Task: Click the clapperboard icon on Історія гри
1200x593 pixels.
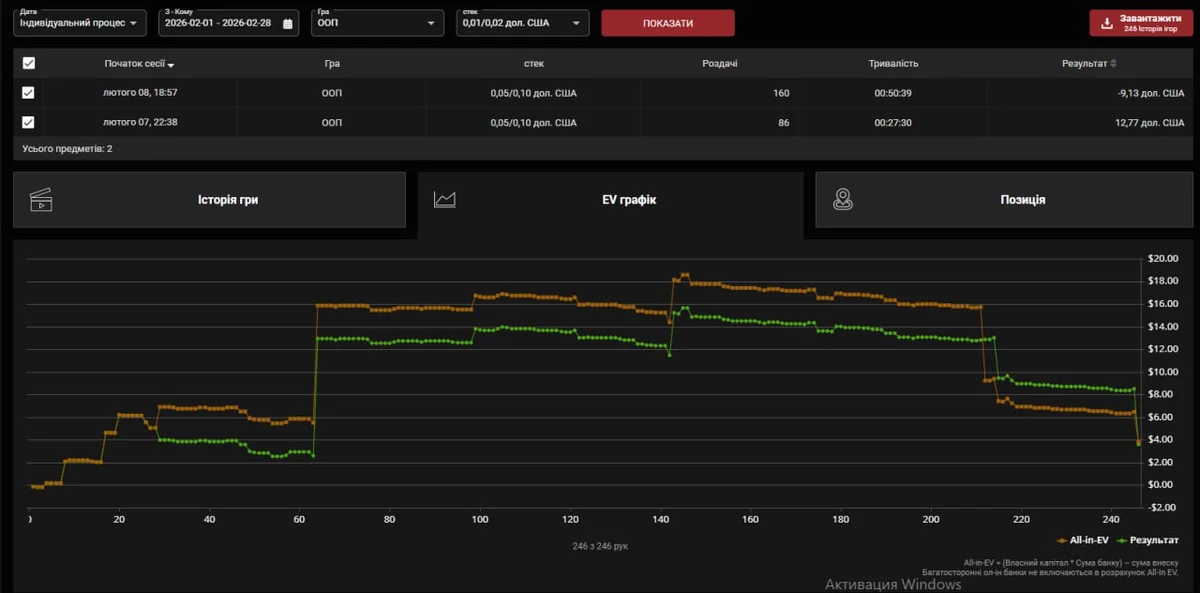Action: pyautogui.click(x=41, y=200)
